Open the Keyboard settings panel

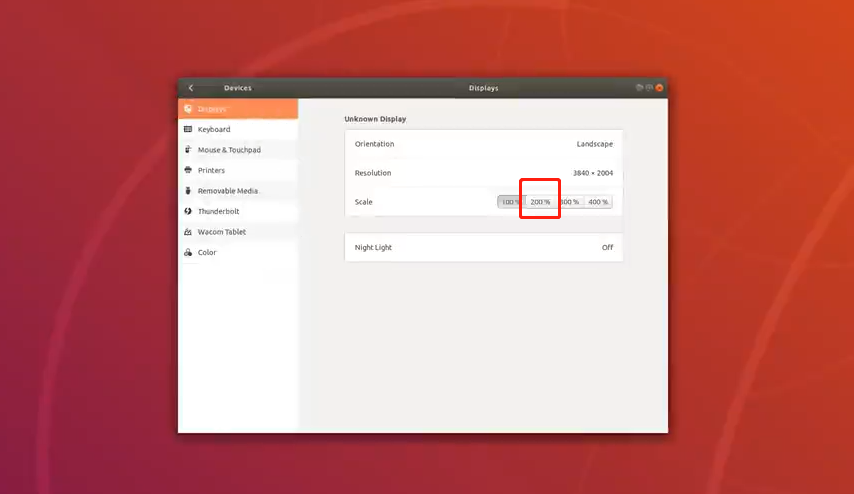[x=238, y=130]
